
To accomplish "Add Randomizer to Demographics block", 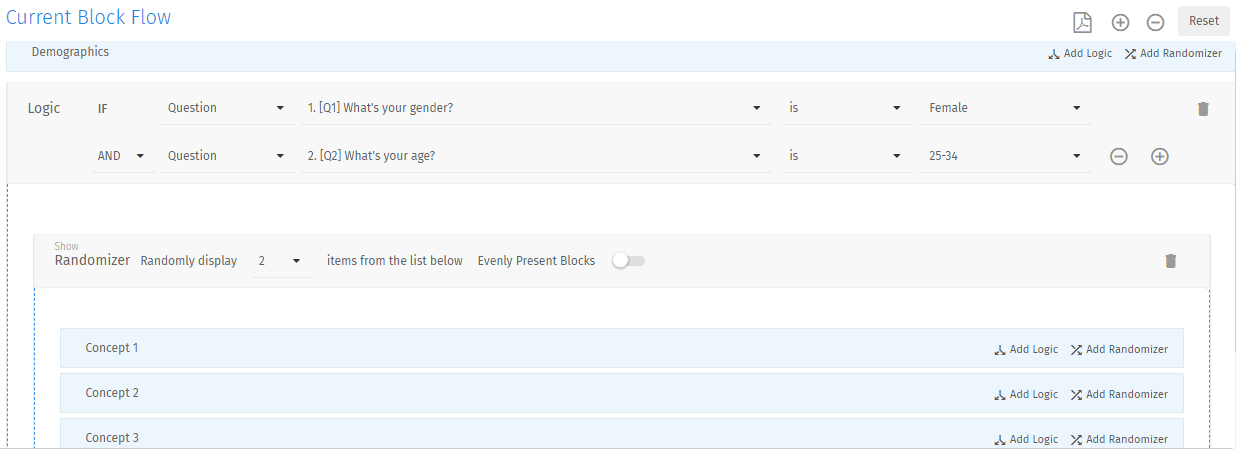I will 1173,54.
